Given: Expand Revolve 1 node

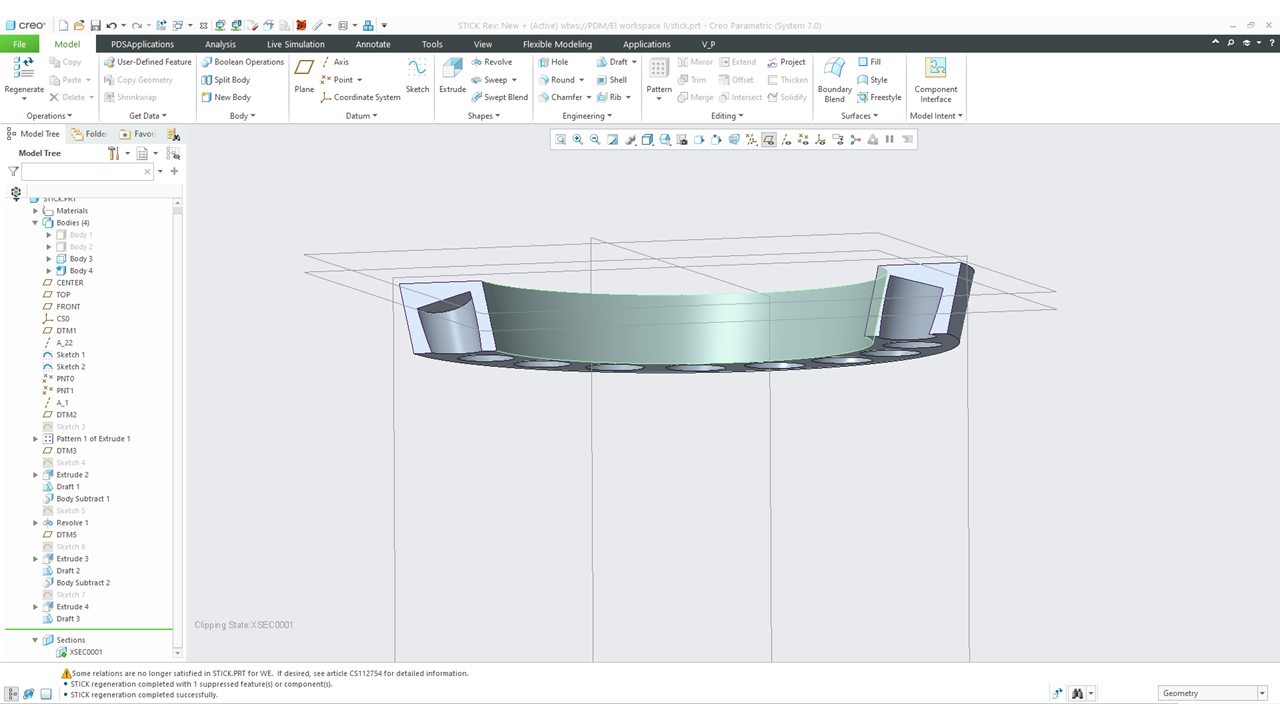Looking at the screenshot, I should point(36,523).
